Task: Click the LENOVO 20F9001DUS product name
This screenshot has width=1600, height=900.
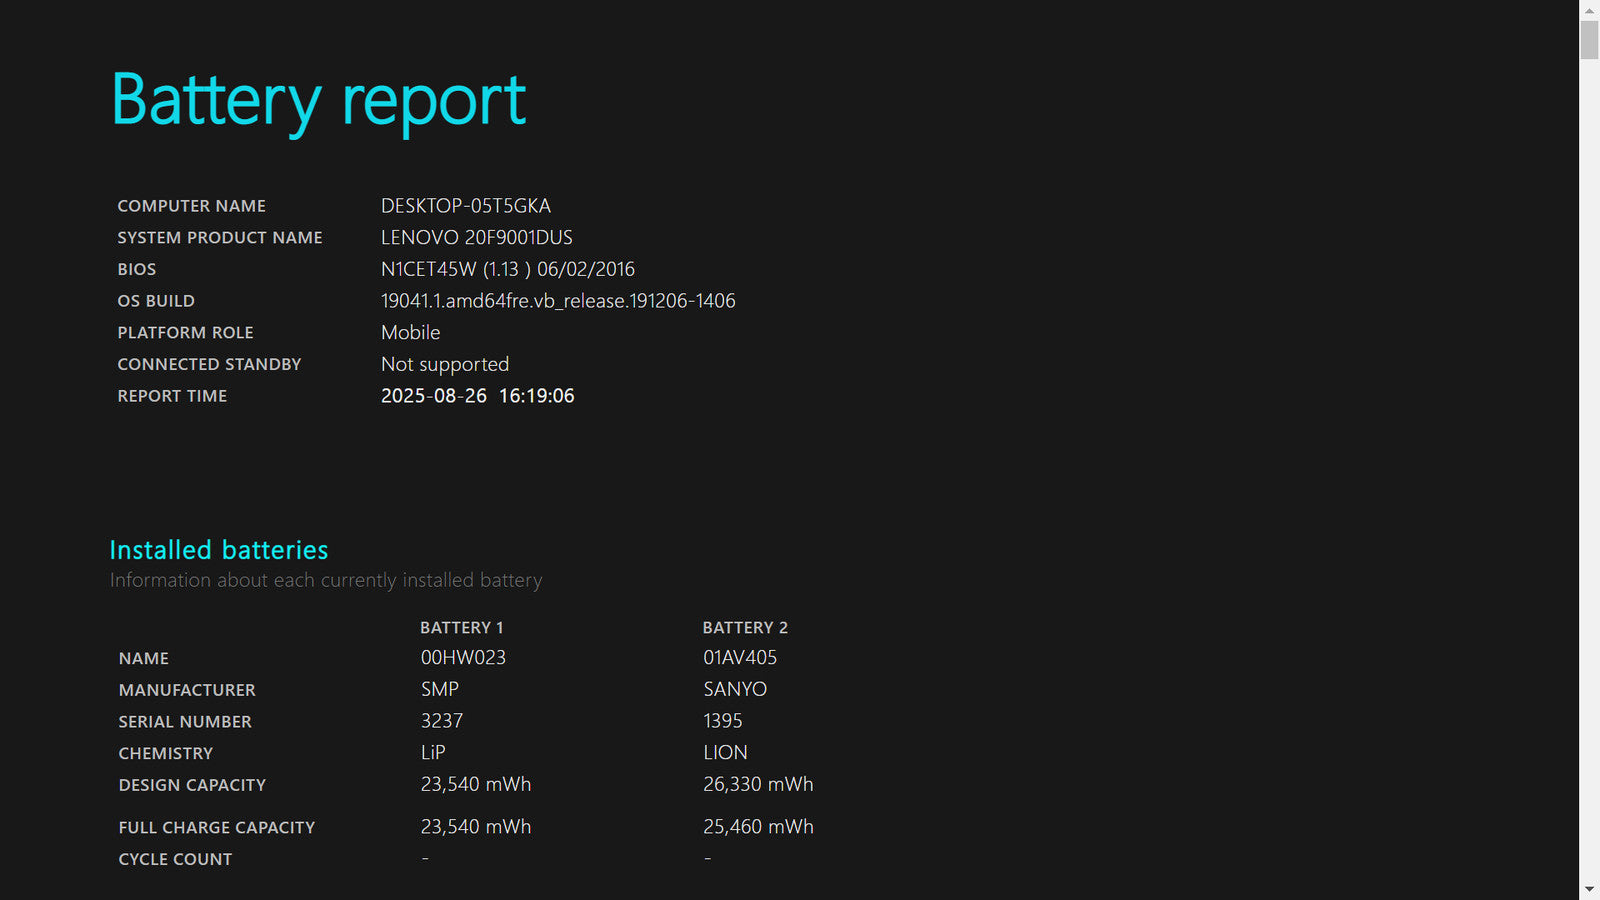Action: click(477, 238)
